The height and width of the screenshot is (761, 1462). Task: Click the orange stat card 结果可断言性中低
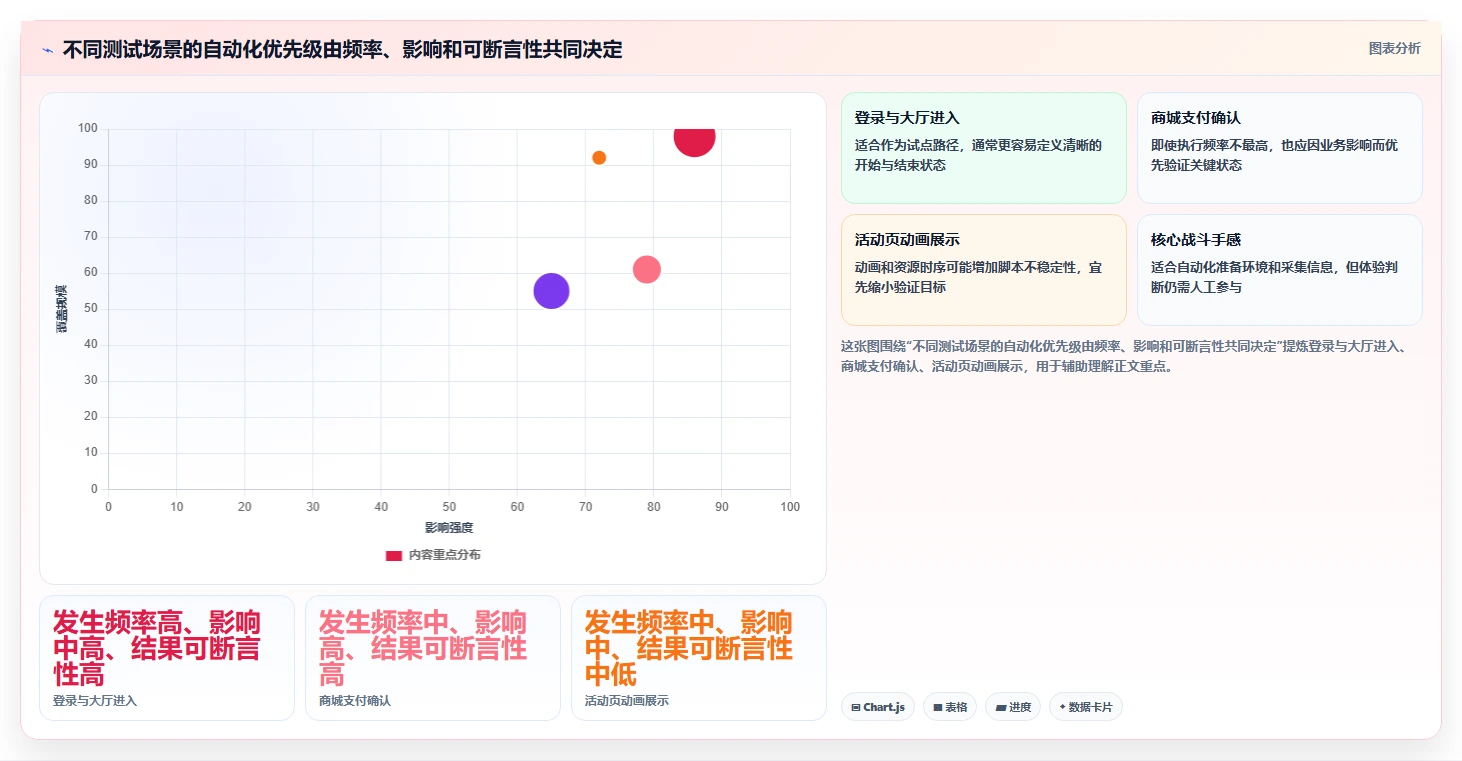tap(699, 658)
